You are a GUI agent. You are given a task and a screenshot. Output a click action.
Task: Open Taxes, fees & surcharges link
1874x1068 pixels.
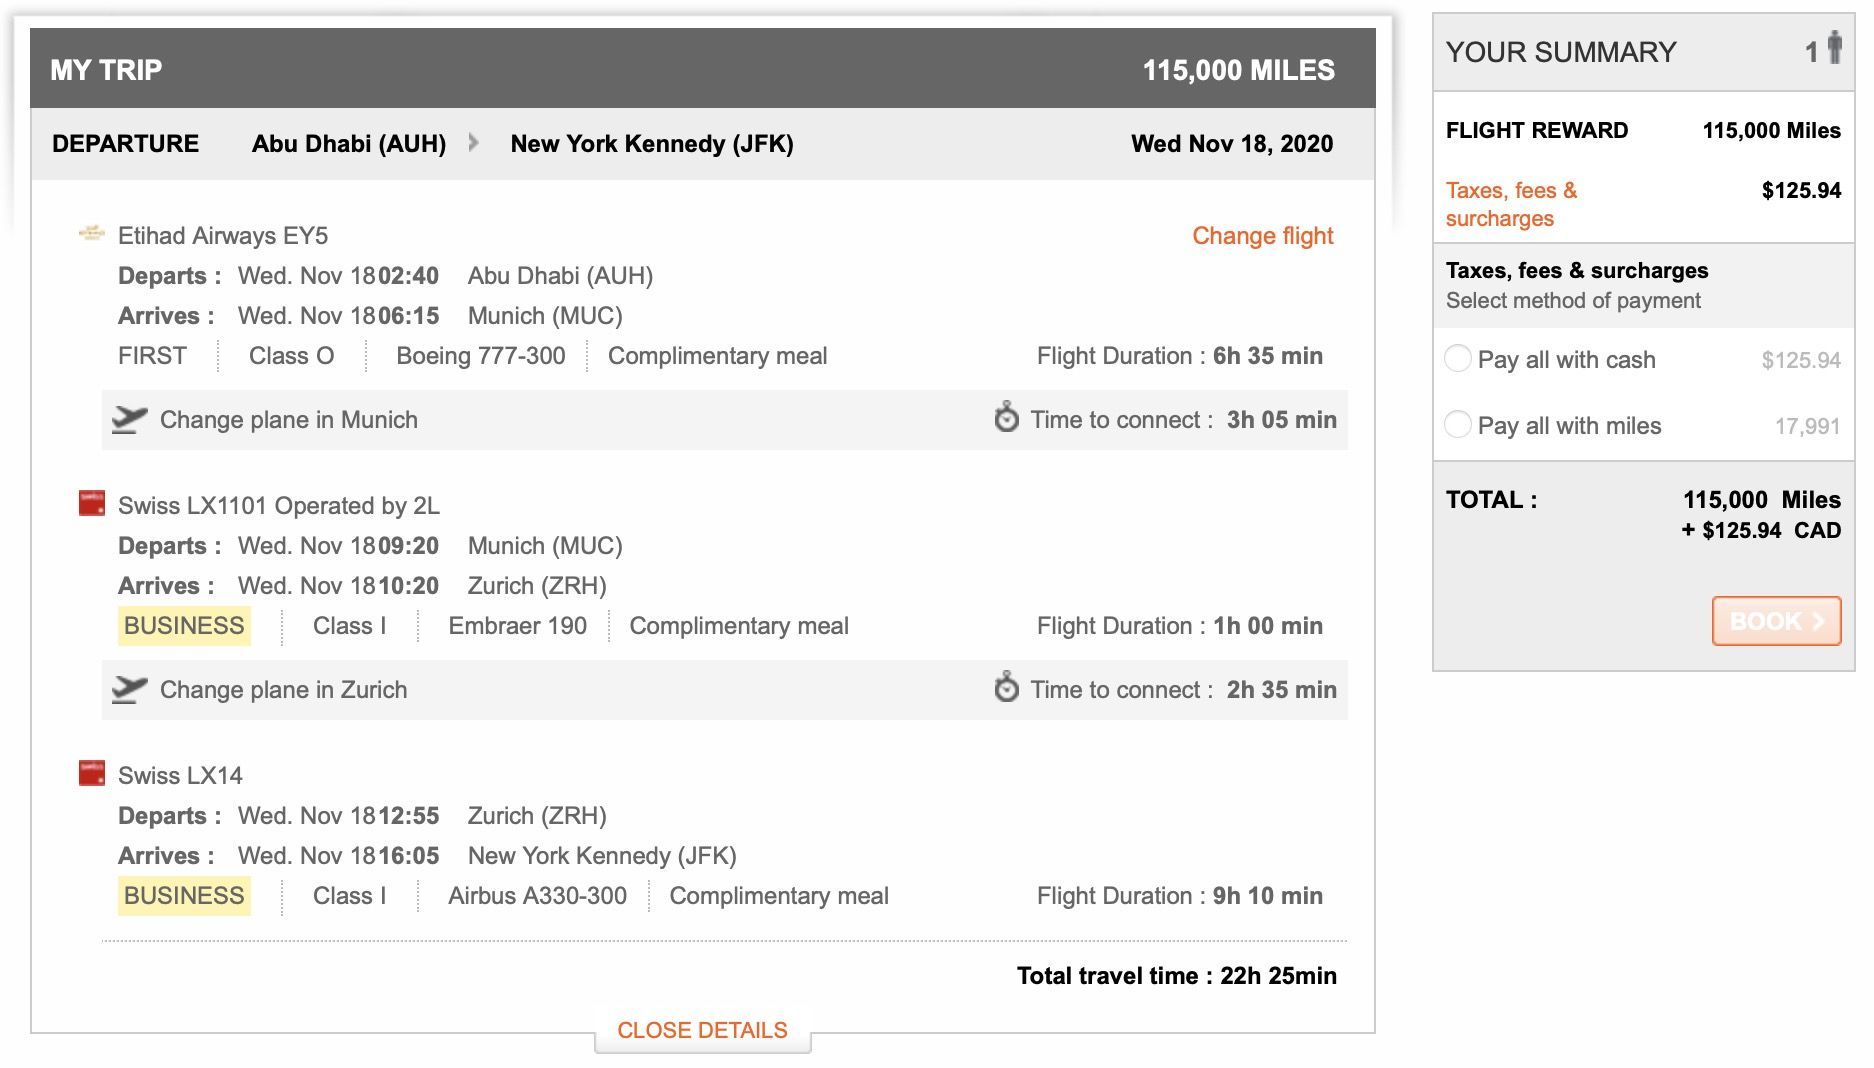click(x=1511, y=204)
